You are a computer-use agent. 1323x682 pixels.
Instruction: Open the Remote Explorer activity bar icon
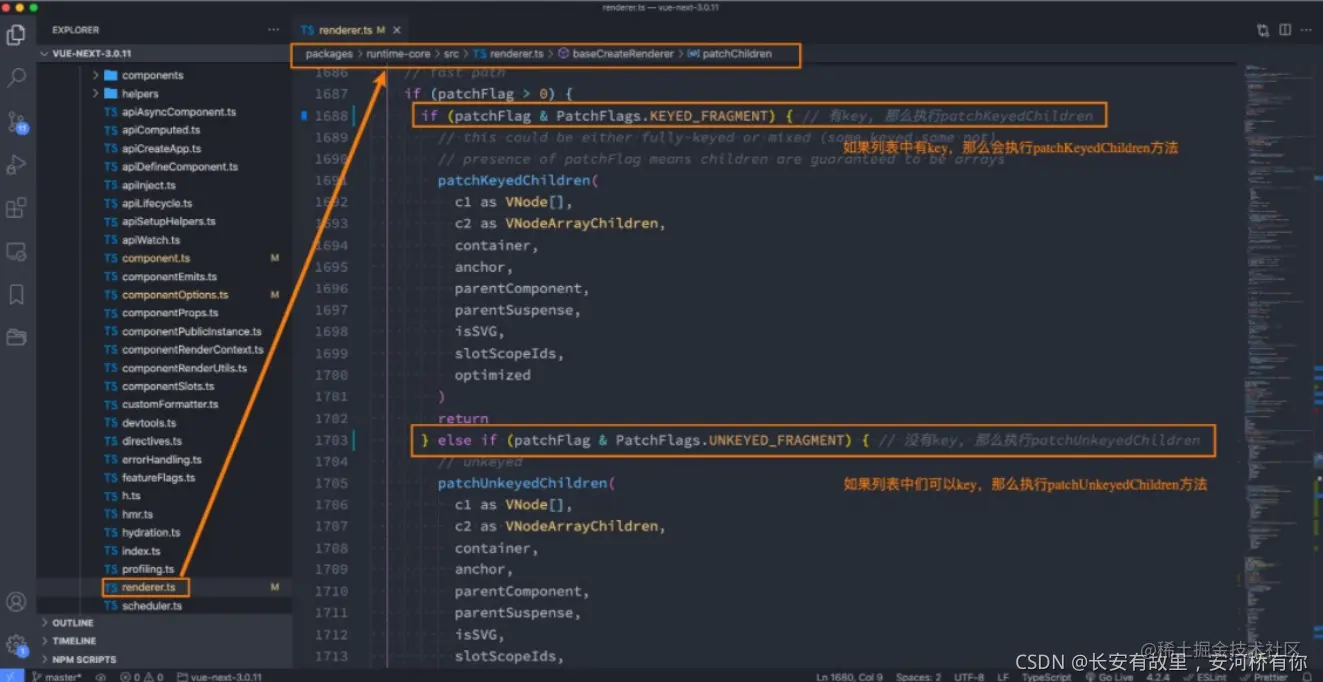tap(16, 252)
